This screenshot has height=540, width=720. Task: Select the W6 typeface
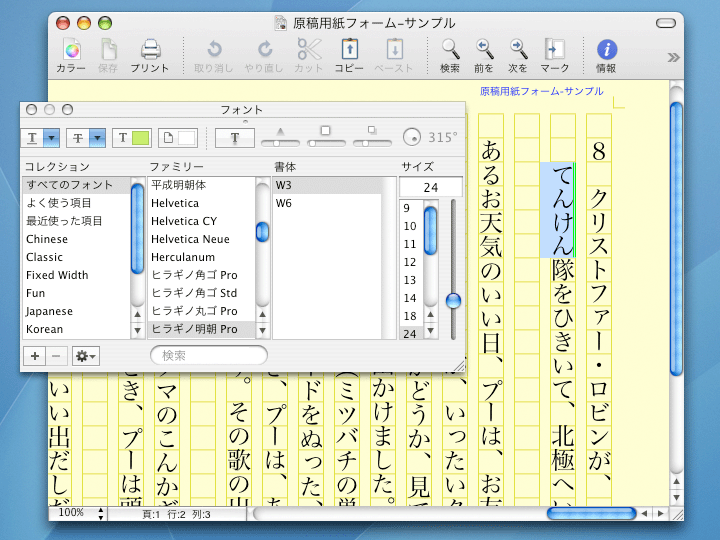pos(327,203)
